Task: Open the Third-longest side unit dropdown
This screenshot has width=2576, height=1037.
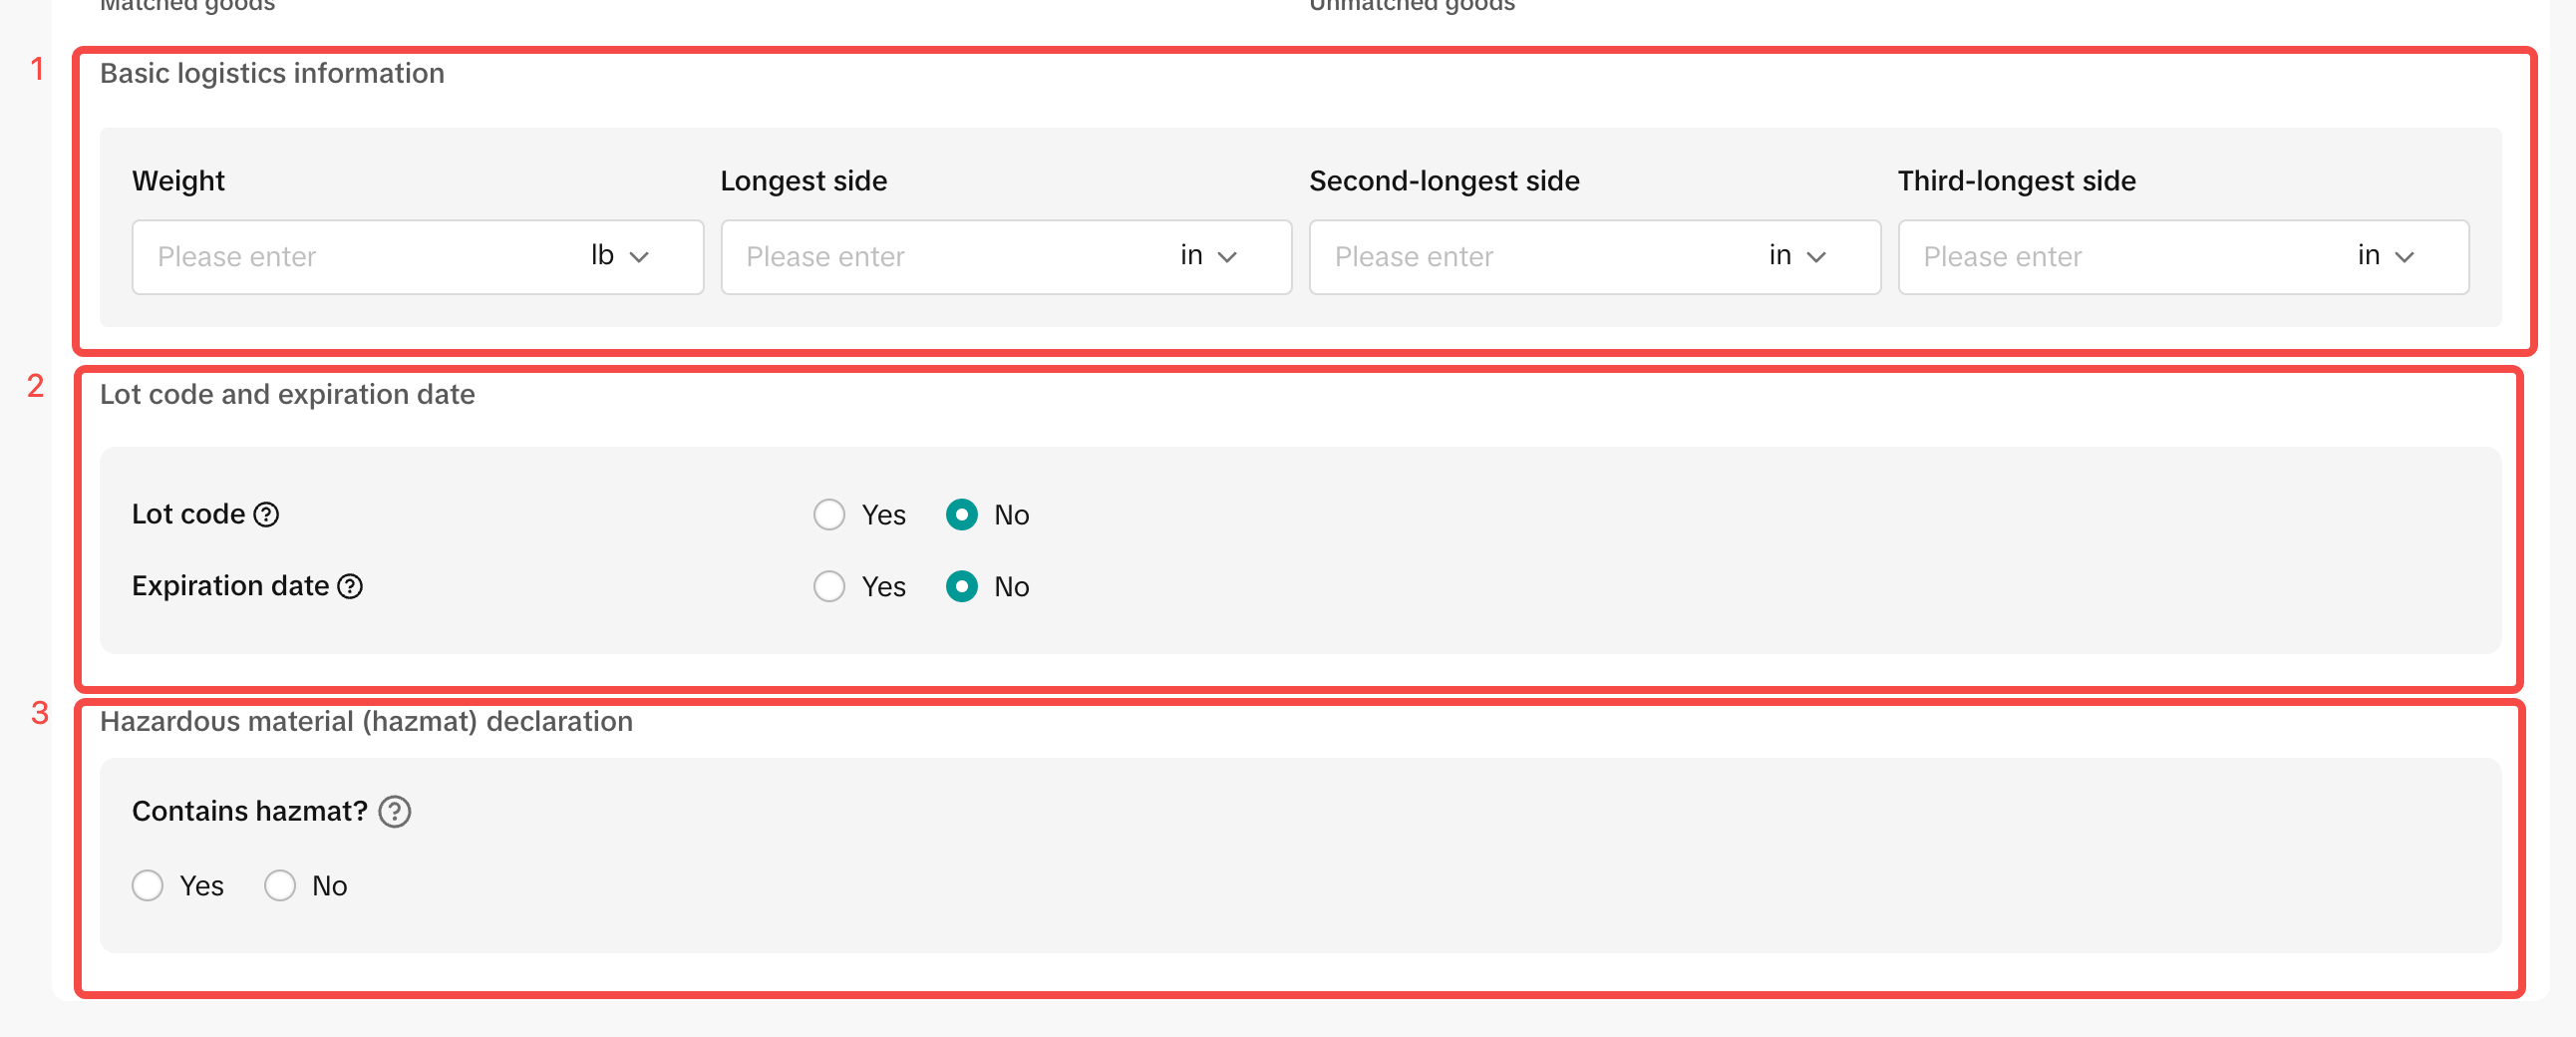Action: (2385, 257)
